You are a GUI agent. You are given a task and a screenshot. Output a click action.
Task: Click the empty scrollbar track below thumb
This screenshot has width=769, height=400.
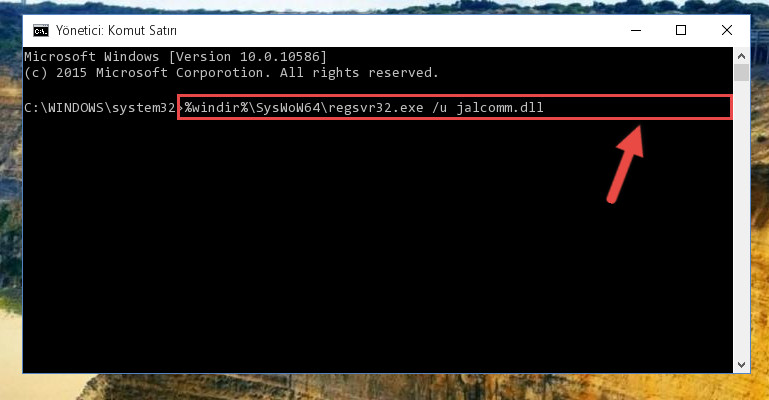(741, 219)
